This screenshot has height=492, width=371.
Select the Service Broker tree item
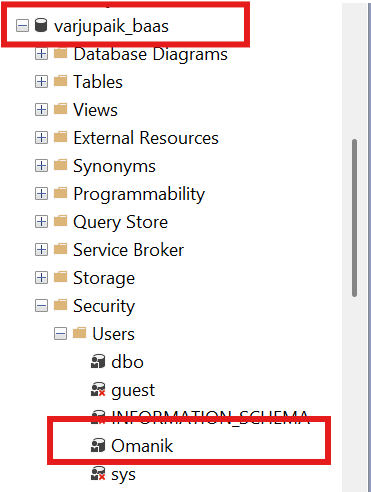coord(128,250)
